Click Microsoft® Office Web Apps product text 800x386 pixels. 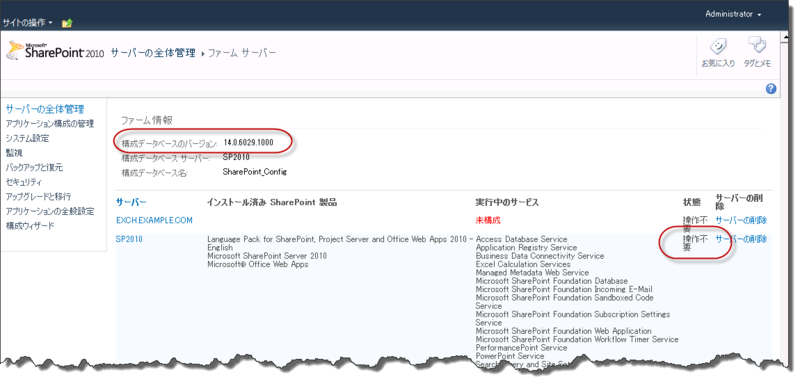258,264
